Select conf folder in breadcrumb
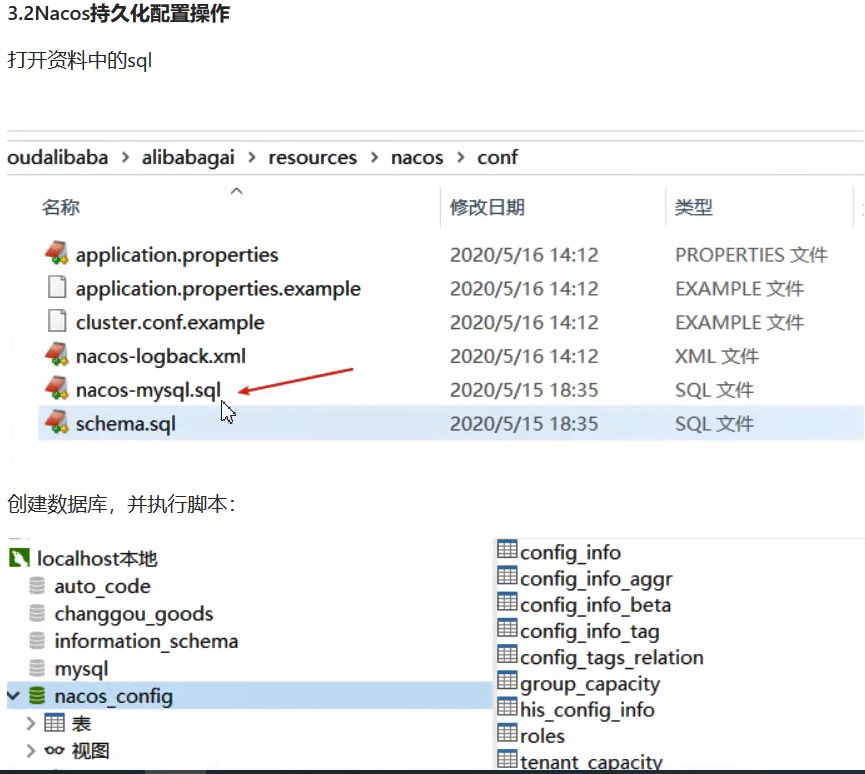 (497, 158)
